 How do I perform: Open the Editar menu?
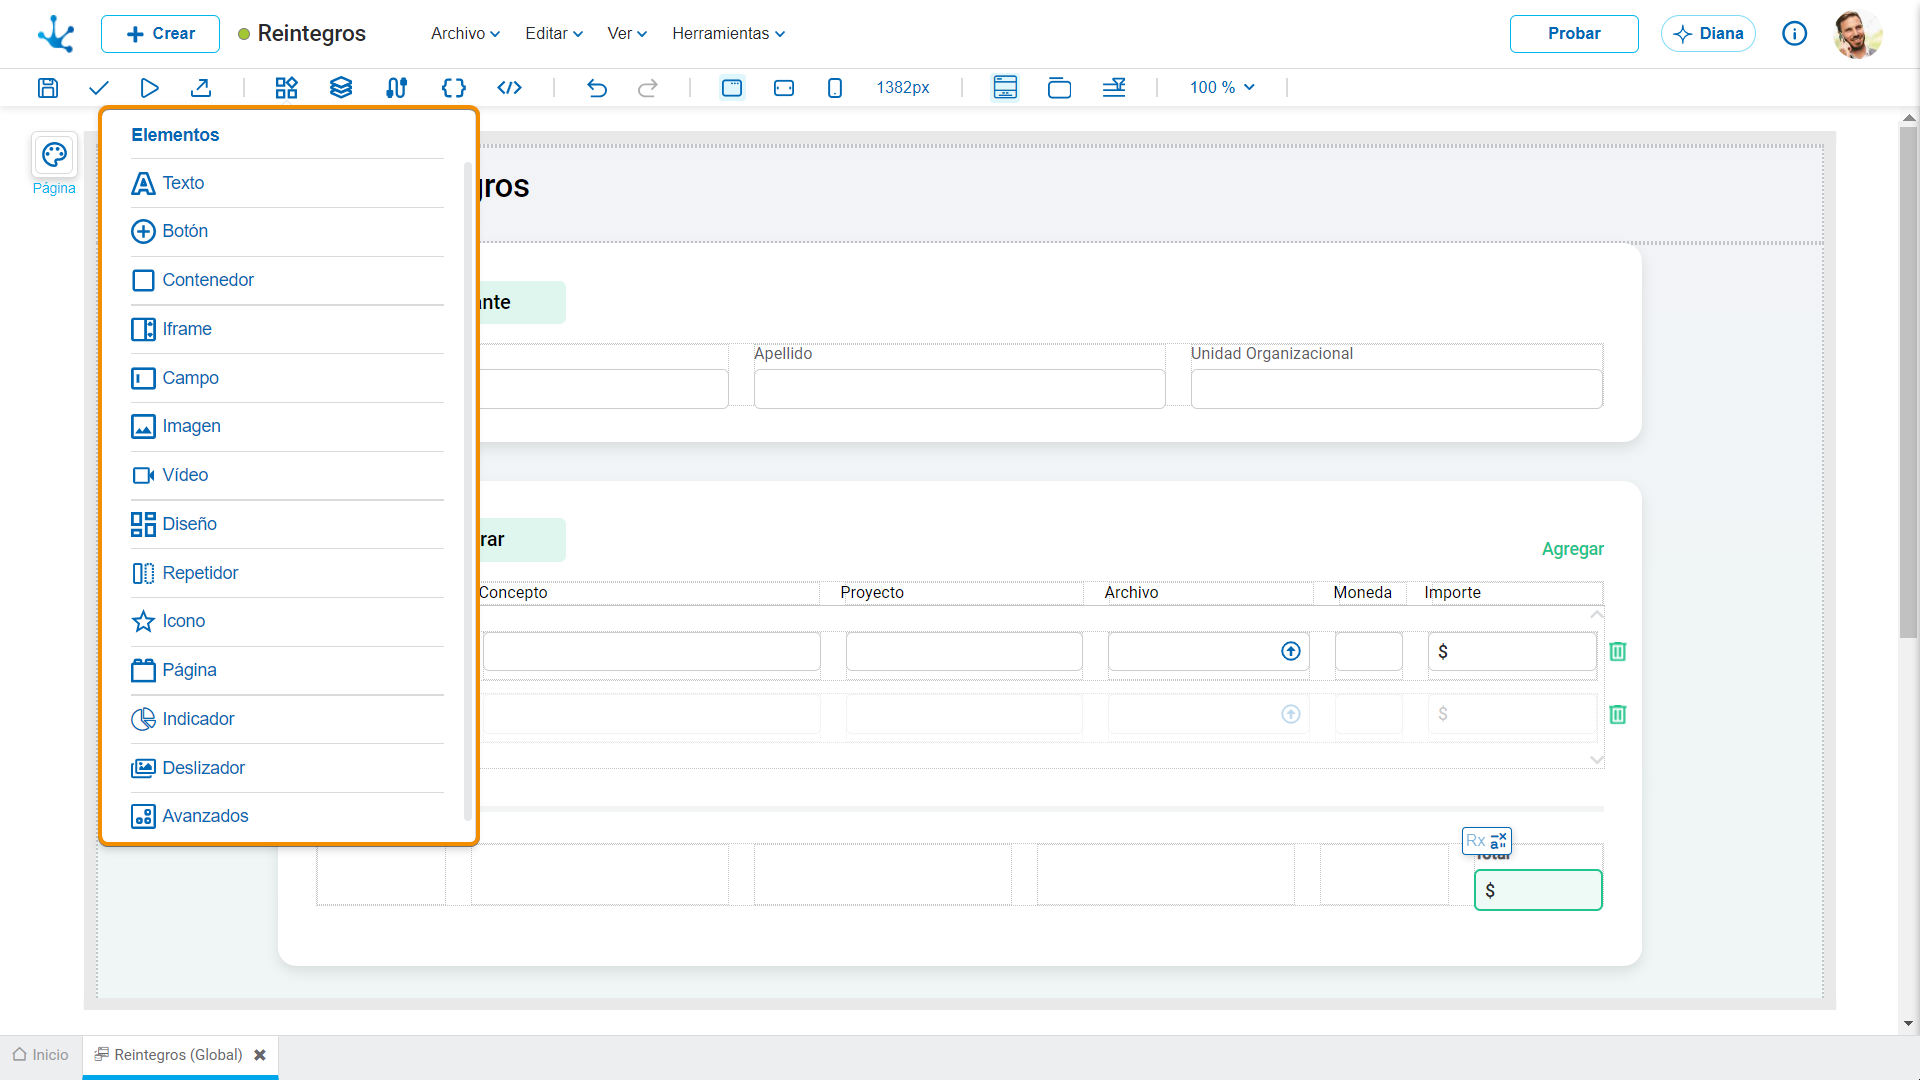pos(554,34)
